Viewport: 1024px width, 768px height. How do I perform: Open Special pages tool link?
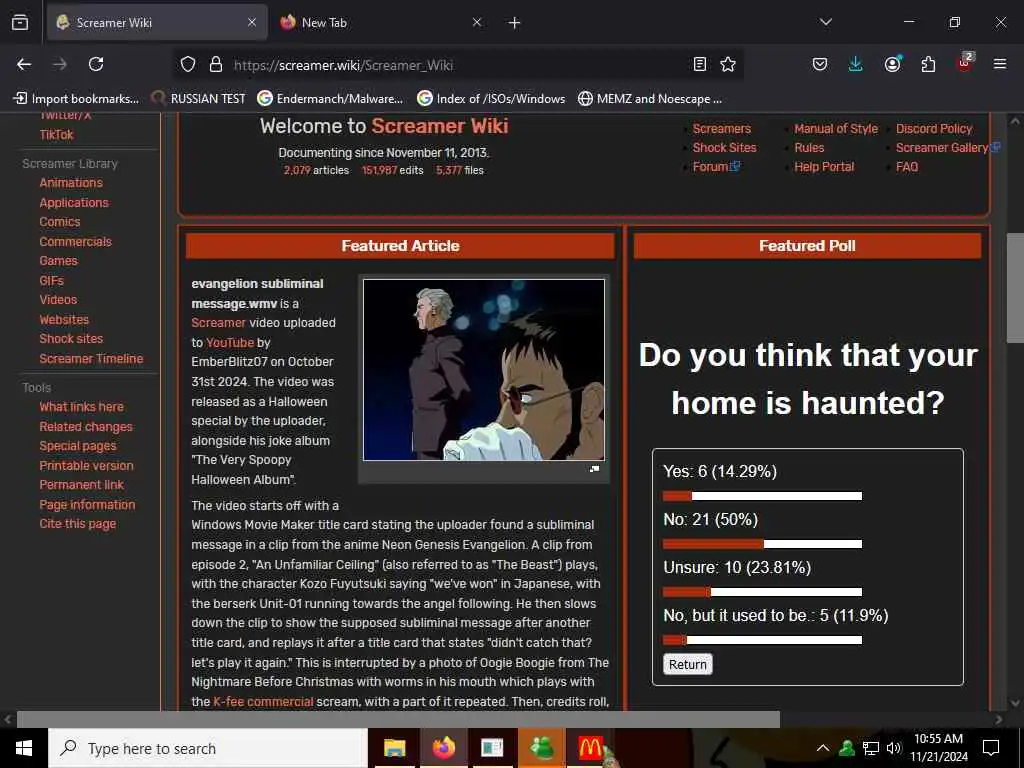(x=77, y=446)
